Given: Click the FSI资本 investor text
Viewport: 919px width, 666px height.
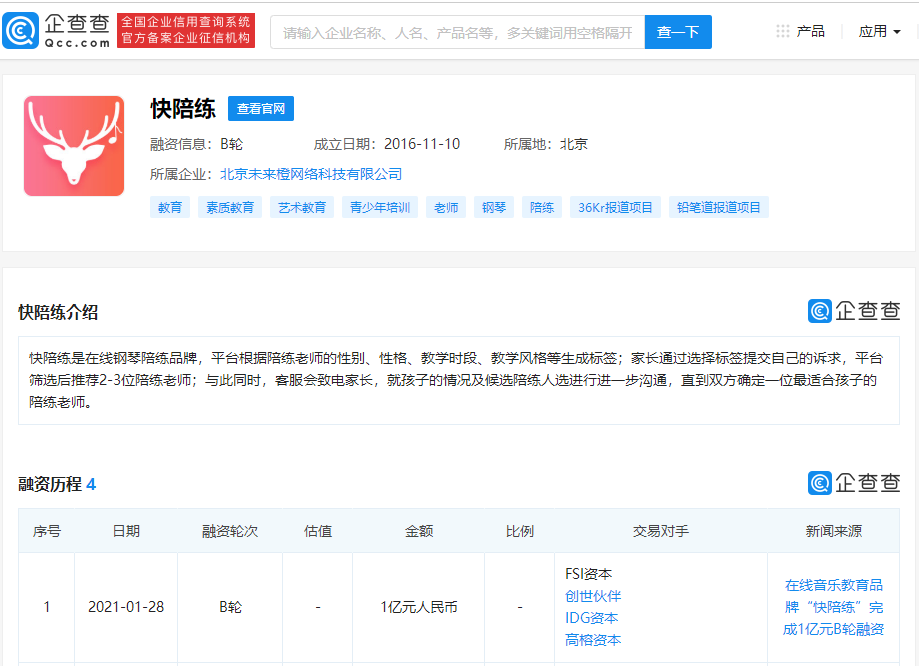Looking at the screenshot, I should coord(588,574).
